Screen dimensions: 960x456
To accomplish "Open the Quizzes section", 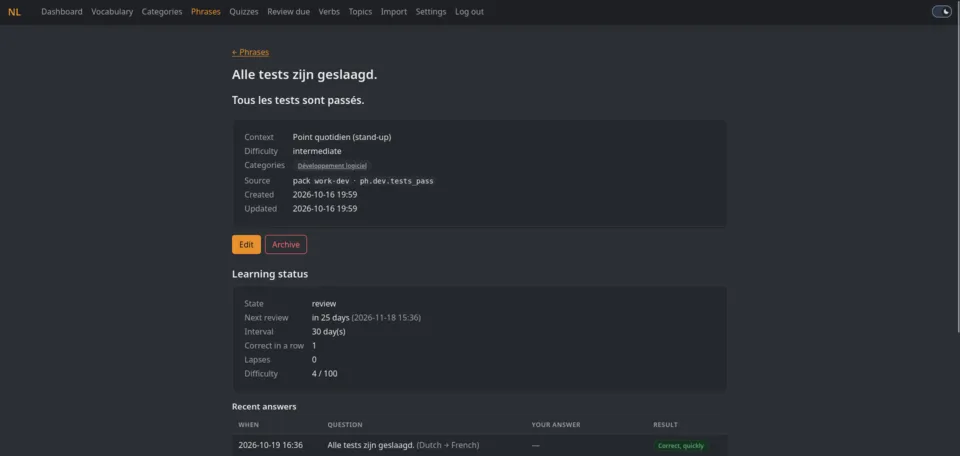I will 244,12.
